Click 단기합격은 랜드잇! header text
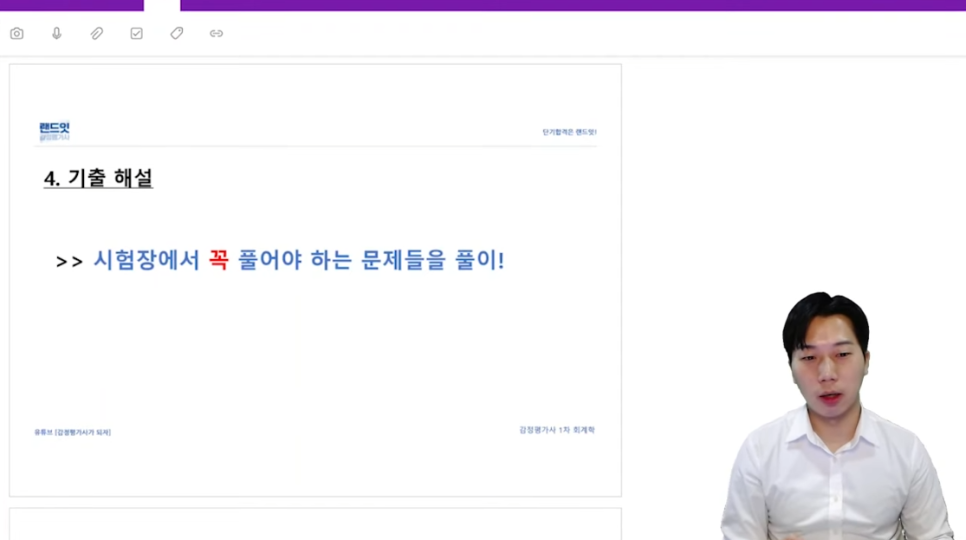The height and width of the screenshot is (540, 966). click(569, 132)
